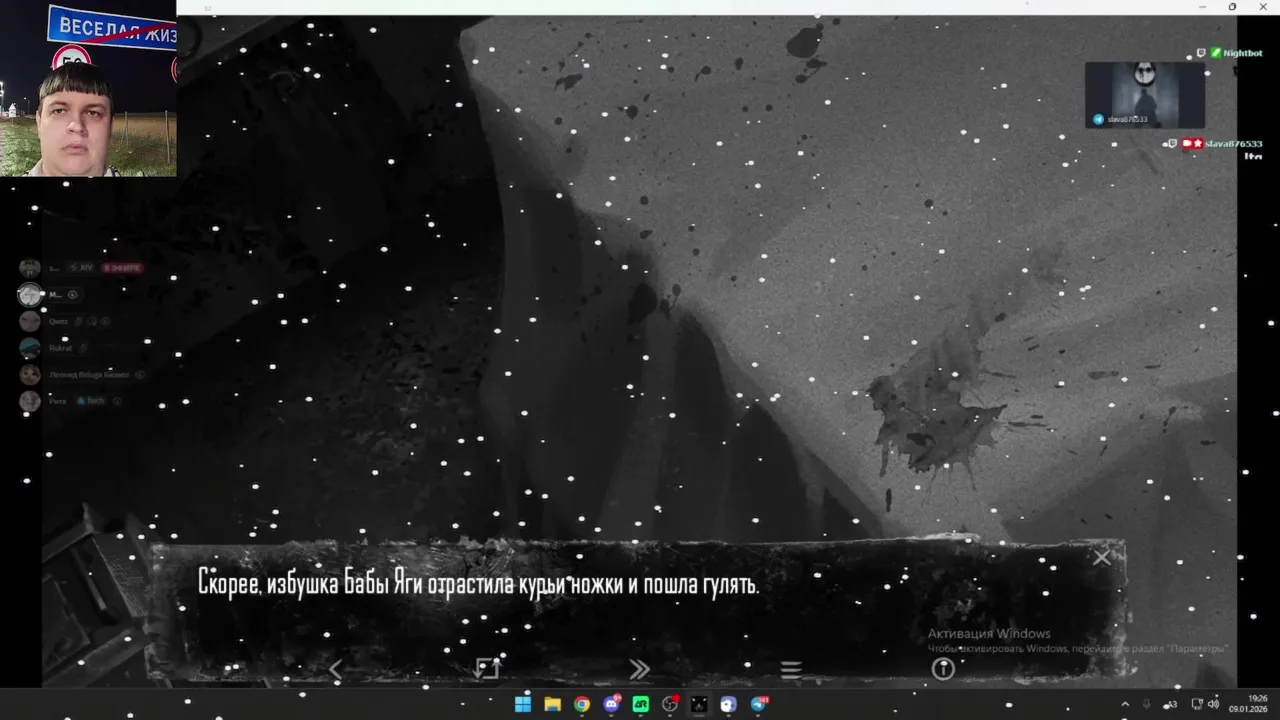
Task: Open Telegram from taskbar
Action: coord(759,704)
